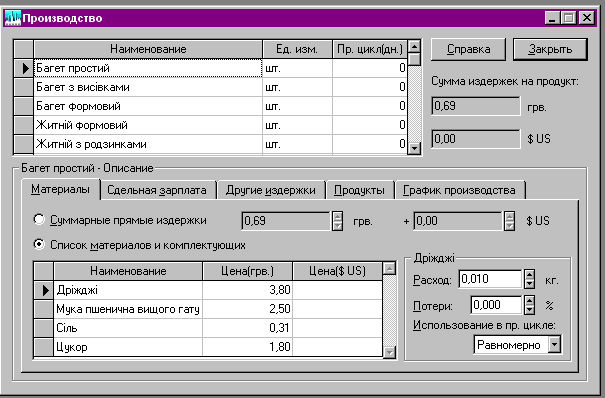Show the График производства tab

[459, 190]
